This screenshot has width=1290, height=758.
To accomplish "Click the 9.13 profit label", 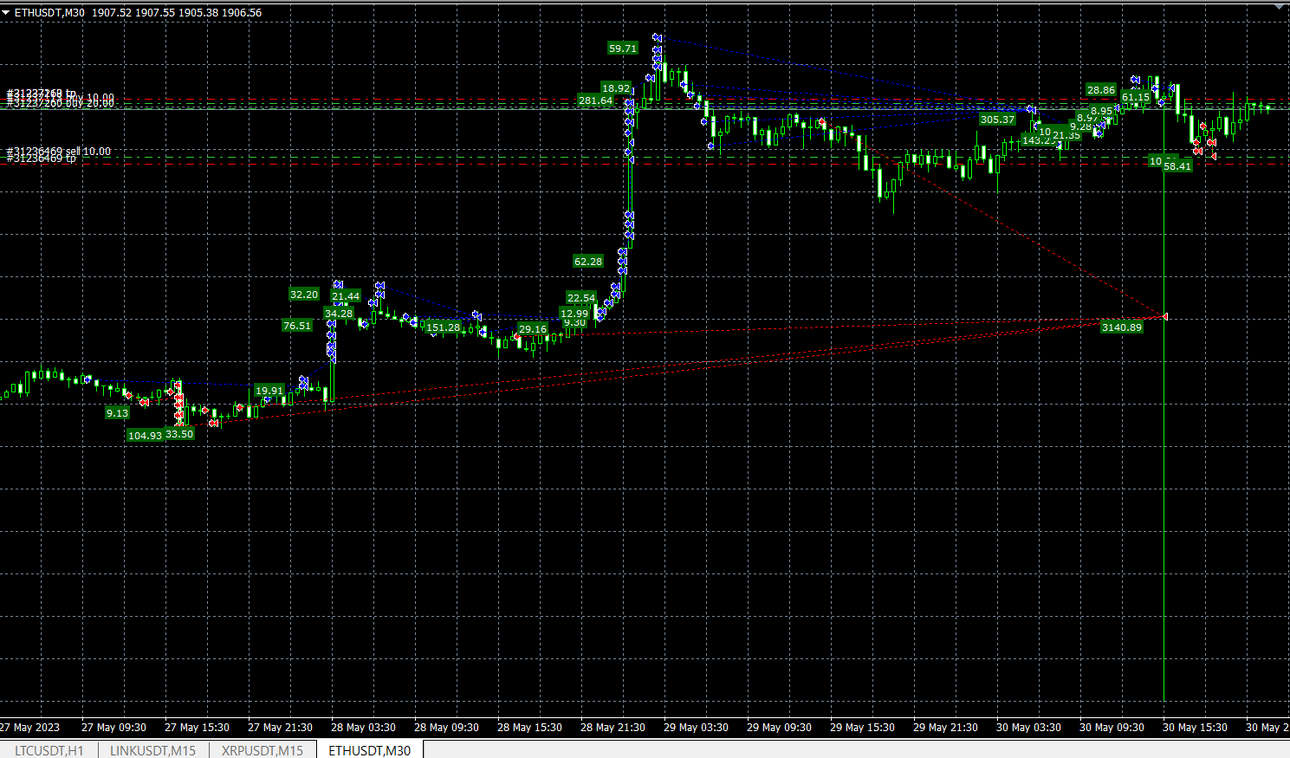I will pyautogui.click(x=117, y=413).
